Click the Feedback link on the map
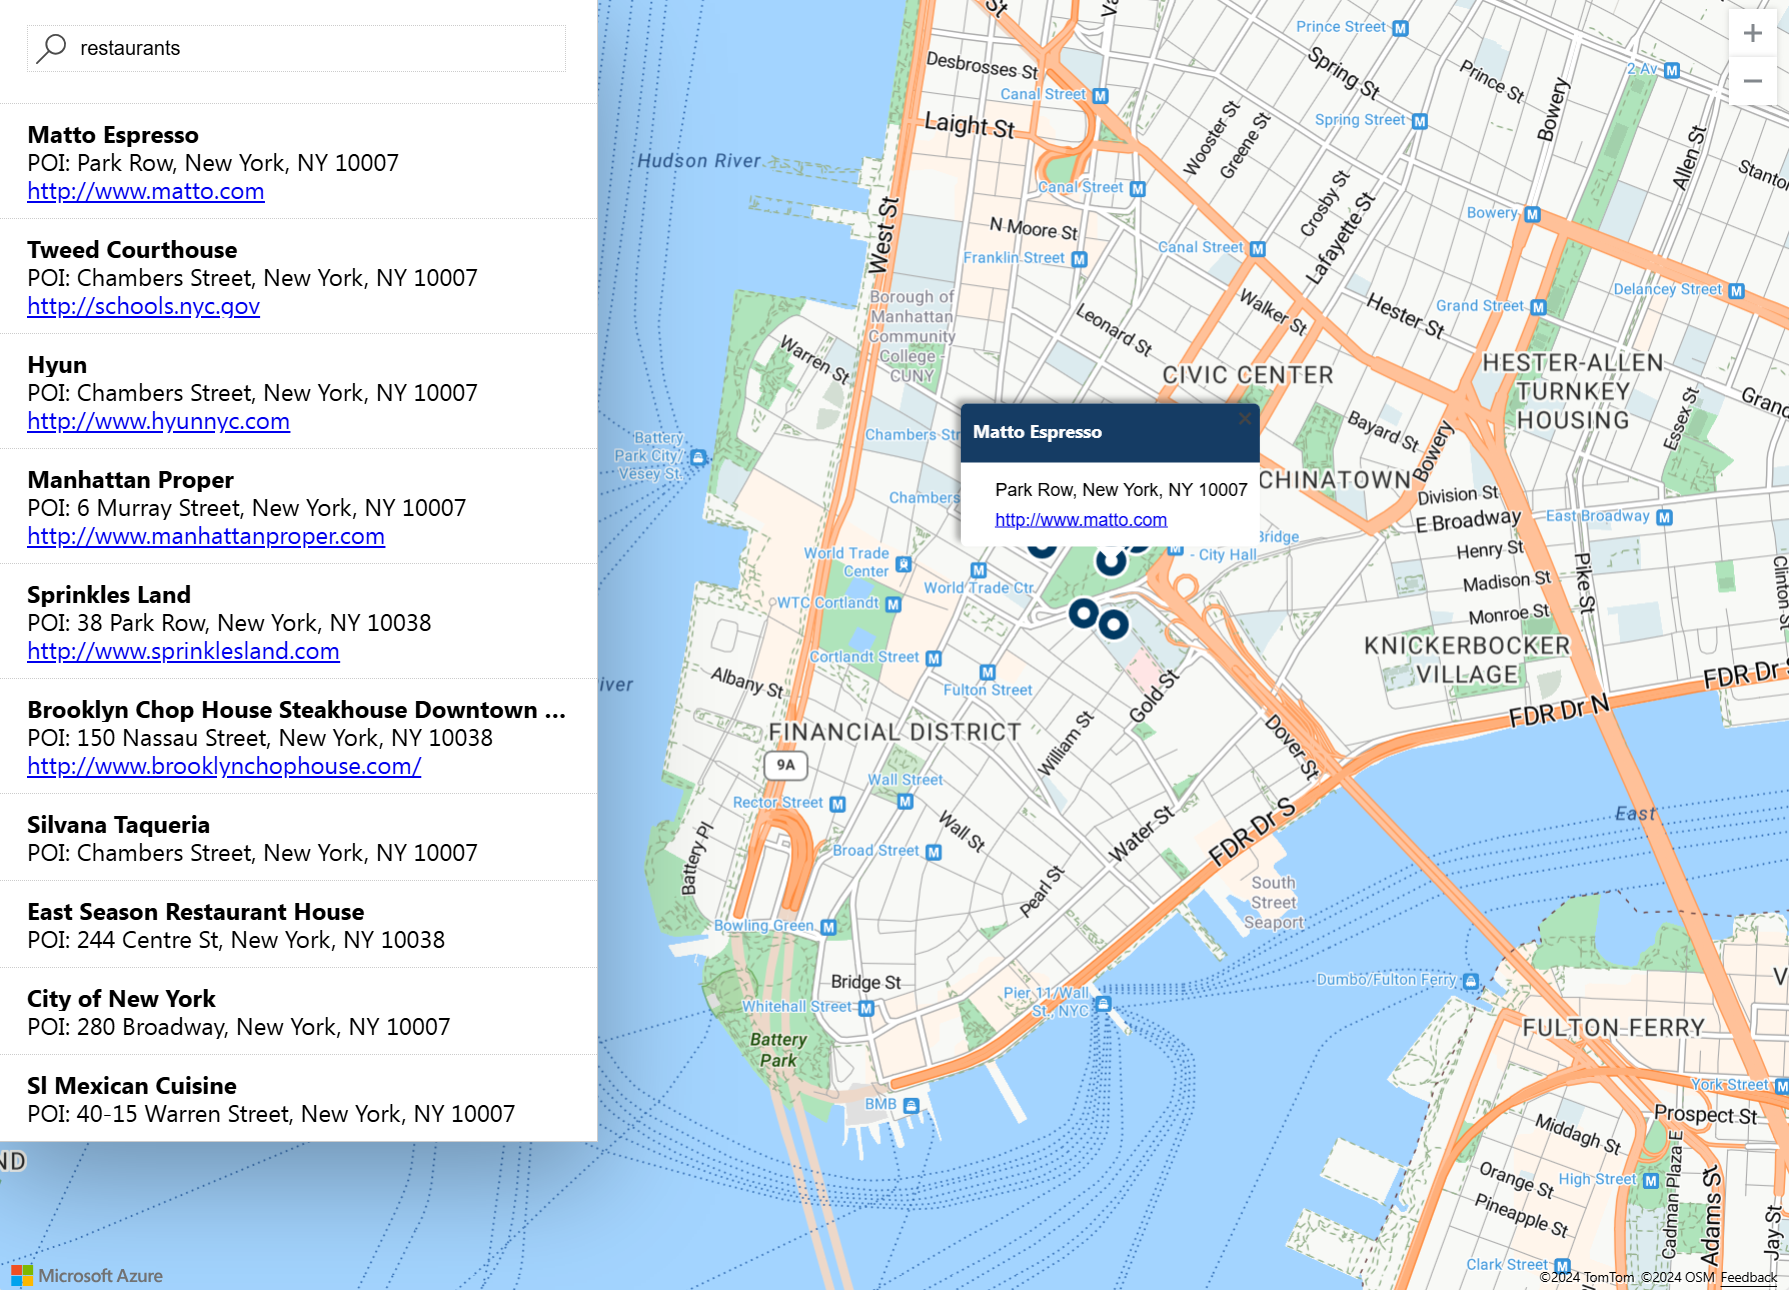 pos(1748,1277)
